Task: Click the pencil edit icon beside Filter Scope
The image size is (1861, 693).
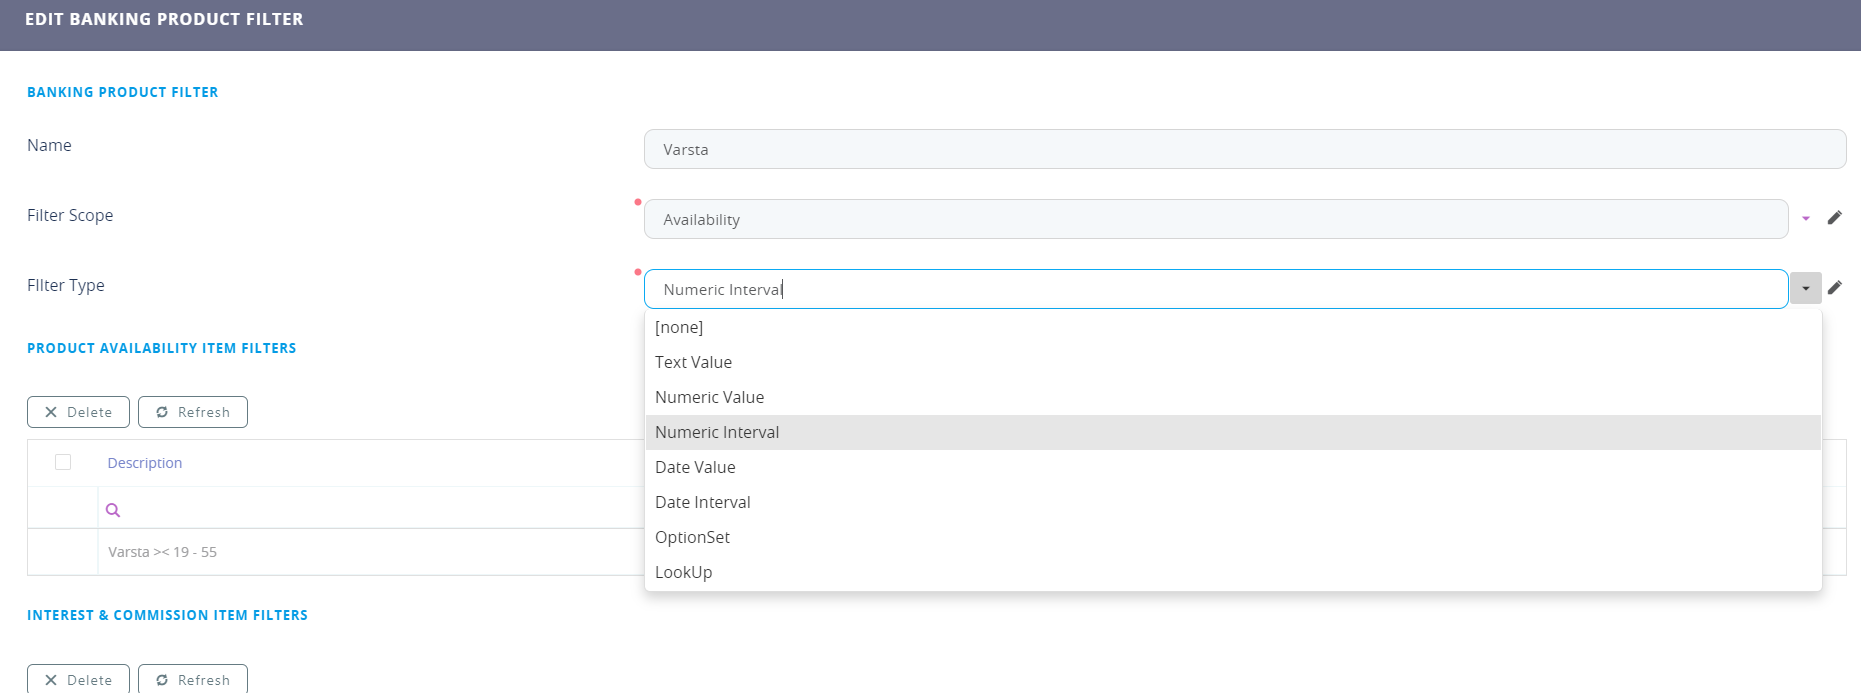Action: [x=1834, y=218]
